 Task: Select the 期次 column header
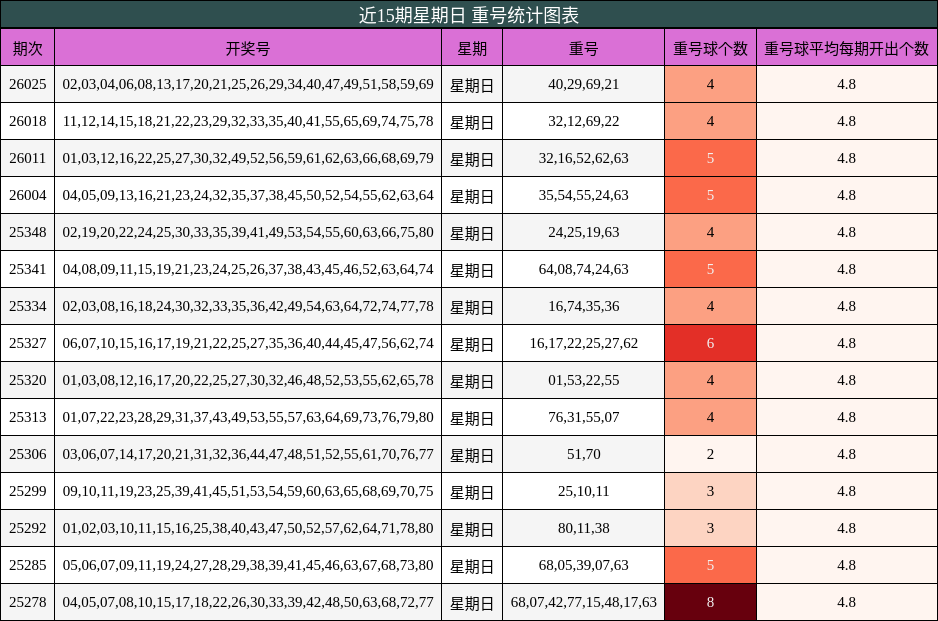click(x=29, y=47)
